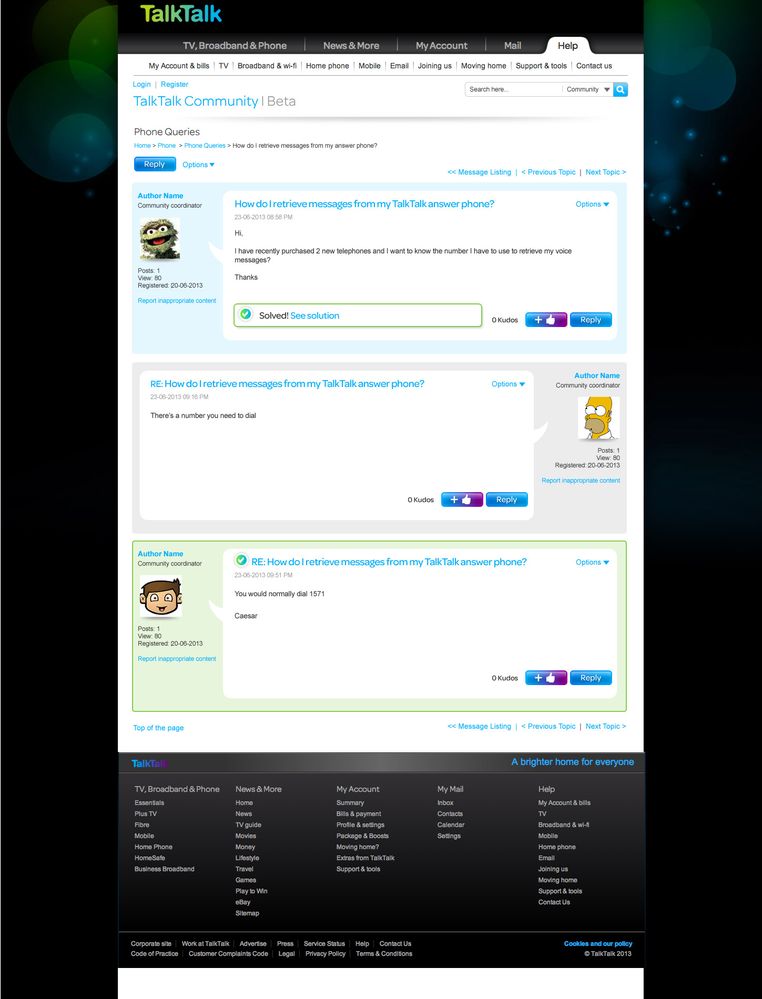Viewport: 762px width, 999px height.
Task: Open the Privacy Policy footer link
Action: coord(325,954)
